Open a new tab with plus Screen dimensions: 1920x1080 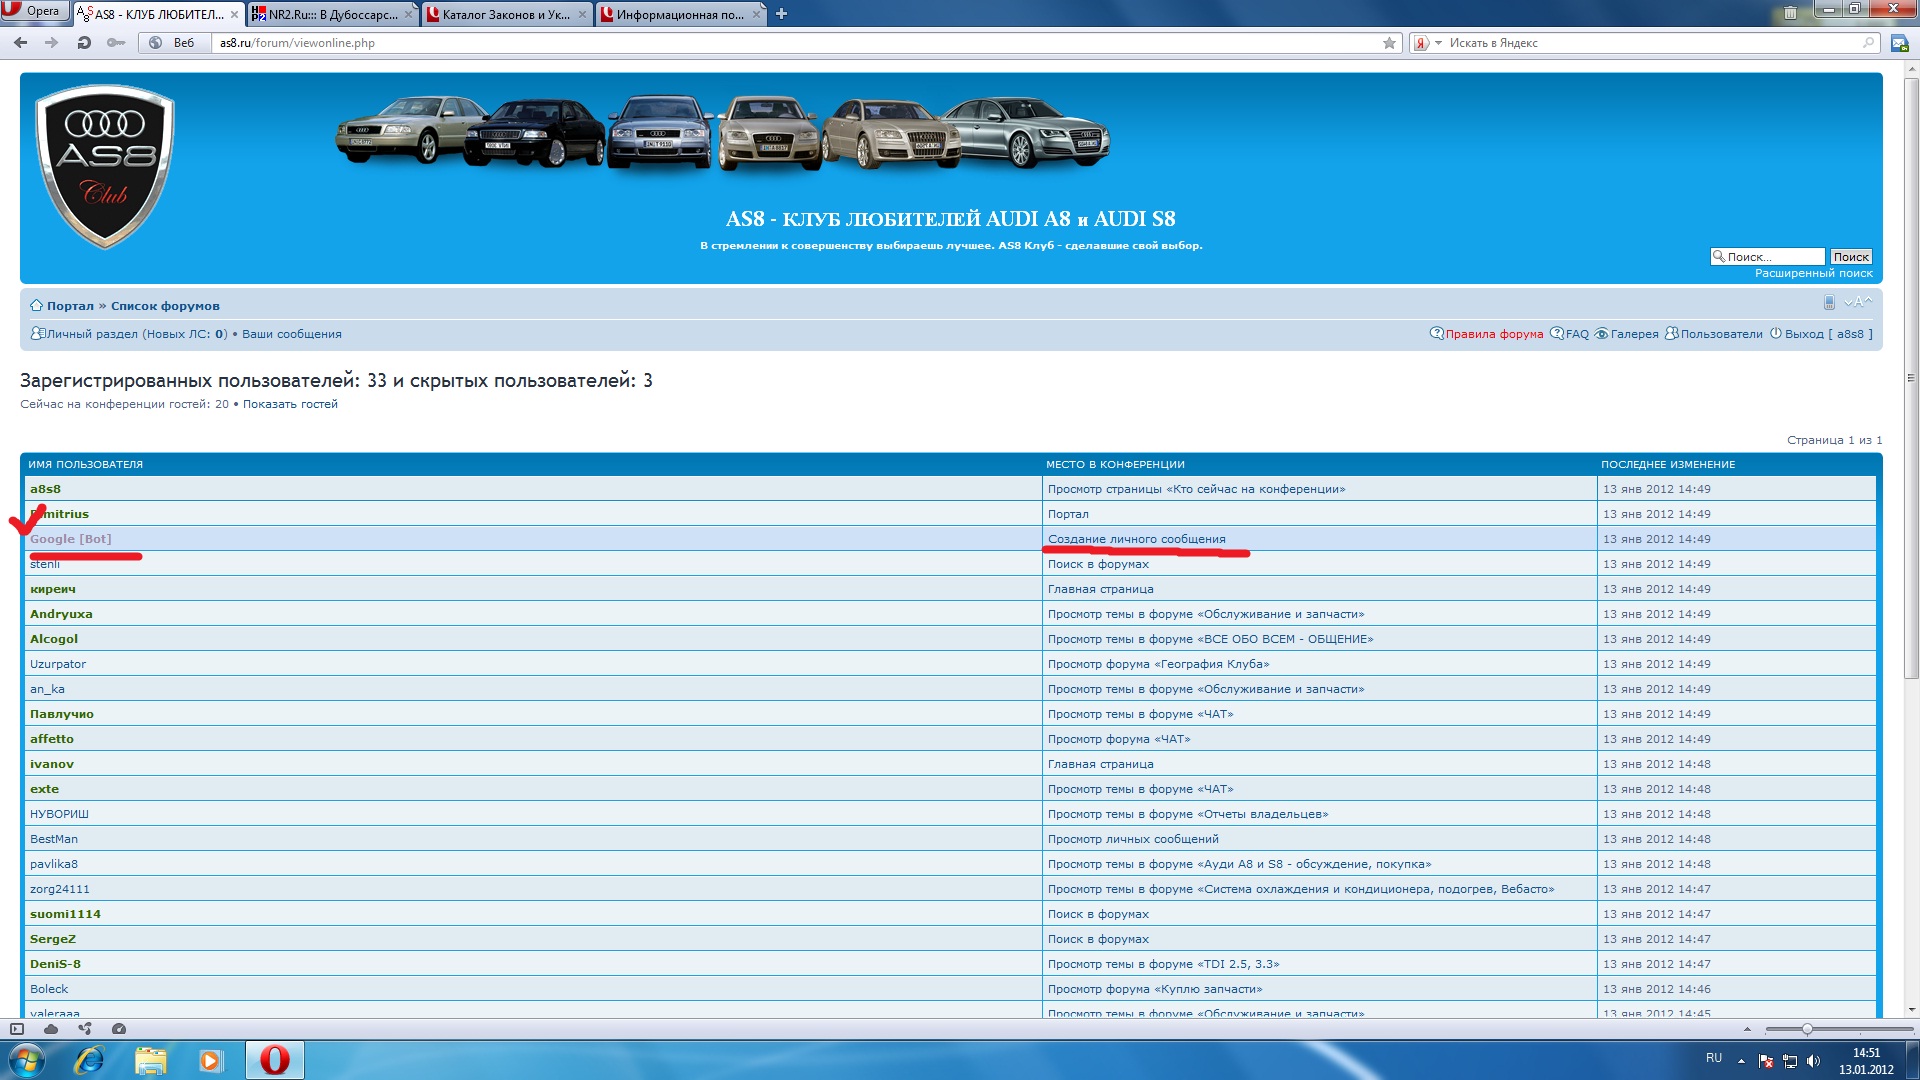[x=782, y=14]
